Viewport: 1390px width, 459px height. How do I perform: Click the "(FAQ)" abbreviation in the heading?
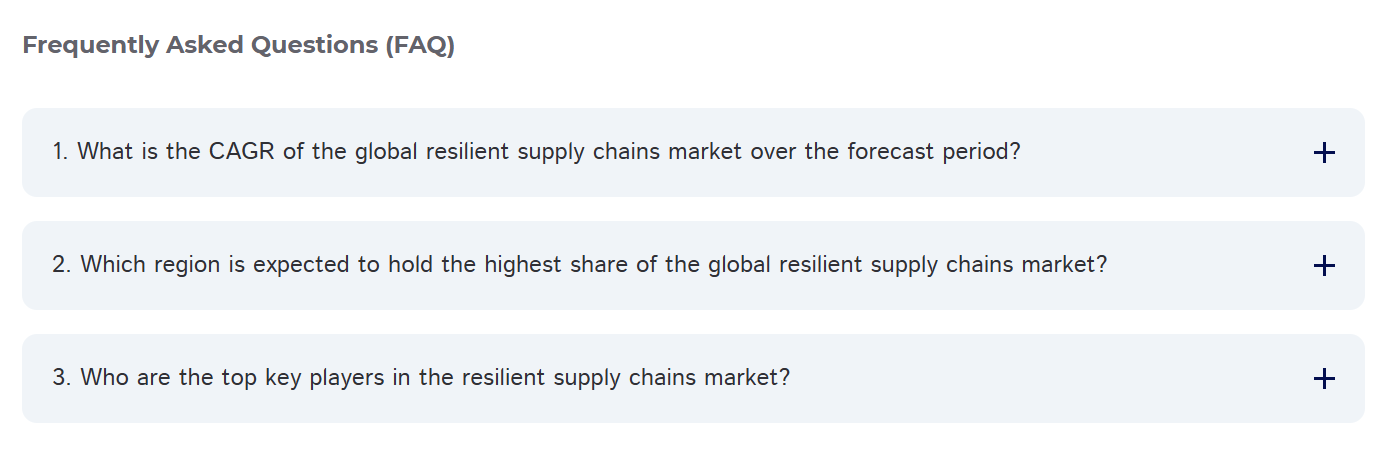point(418,46)
